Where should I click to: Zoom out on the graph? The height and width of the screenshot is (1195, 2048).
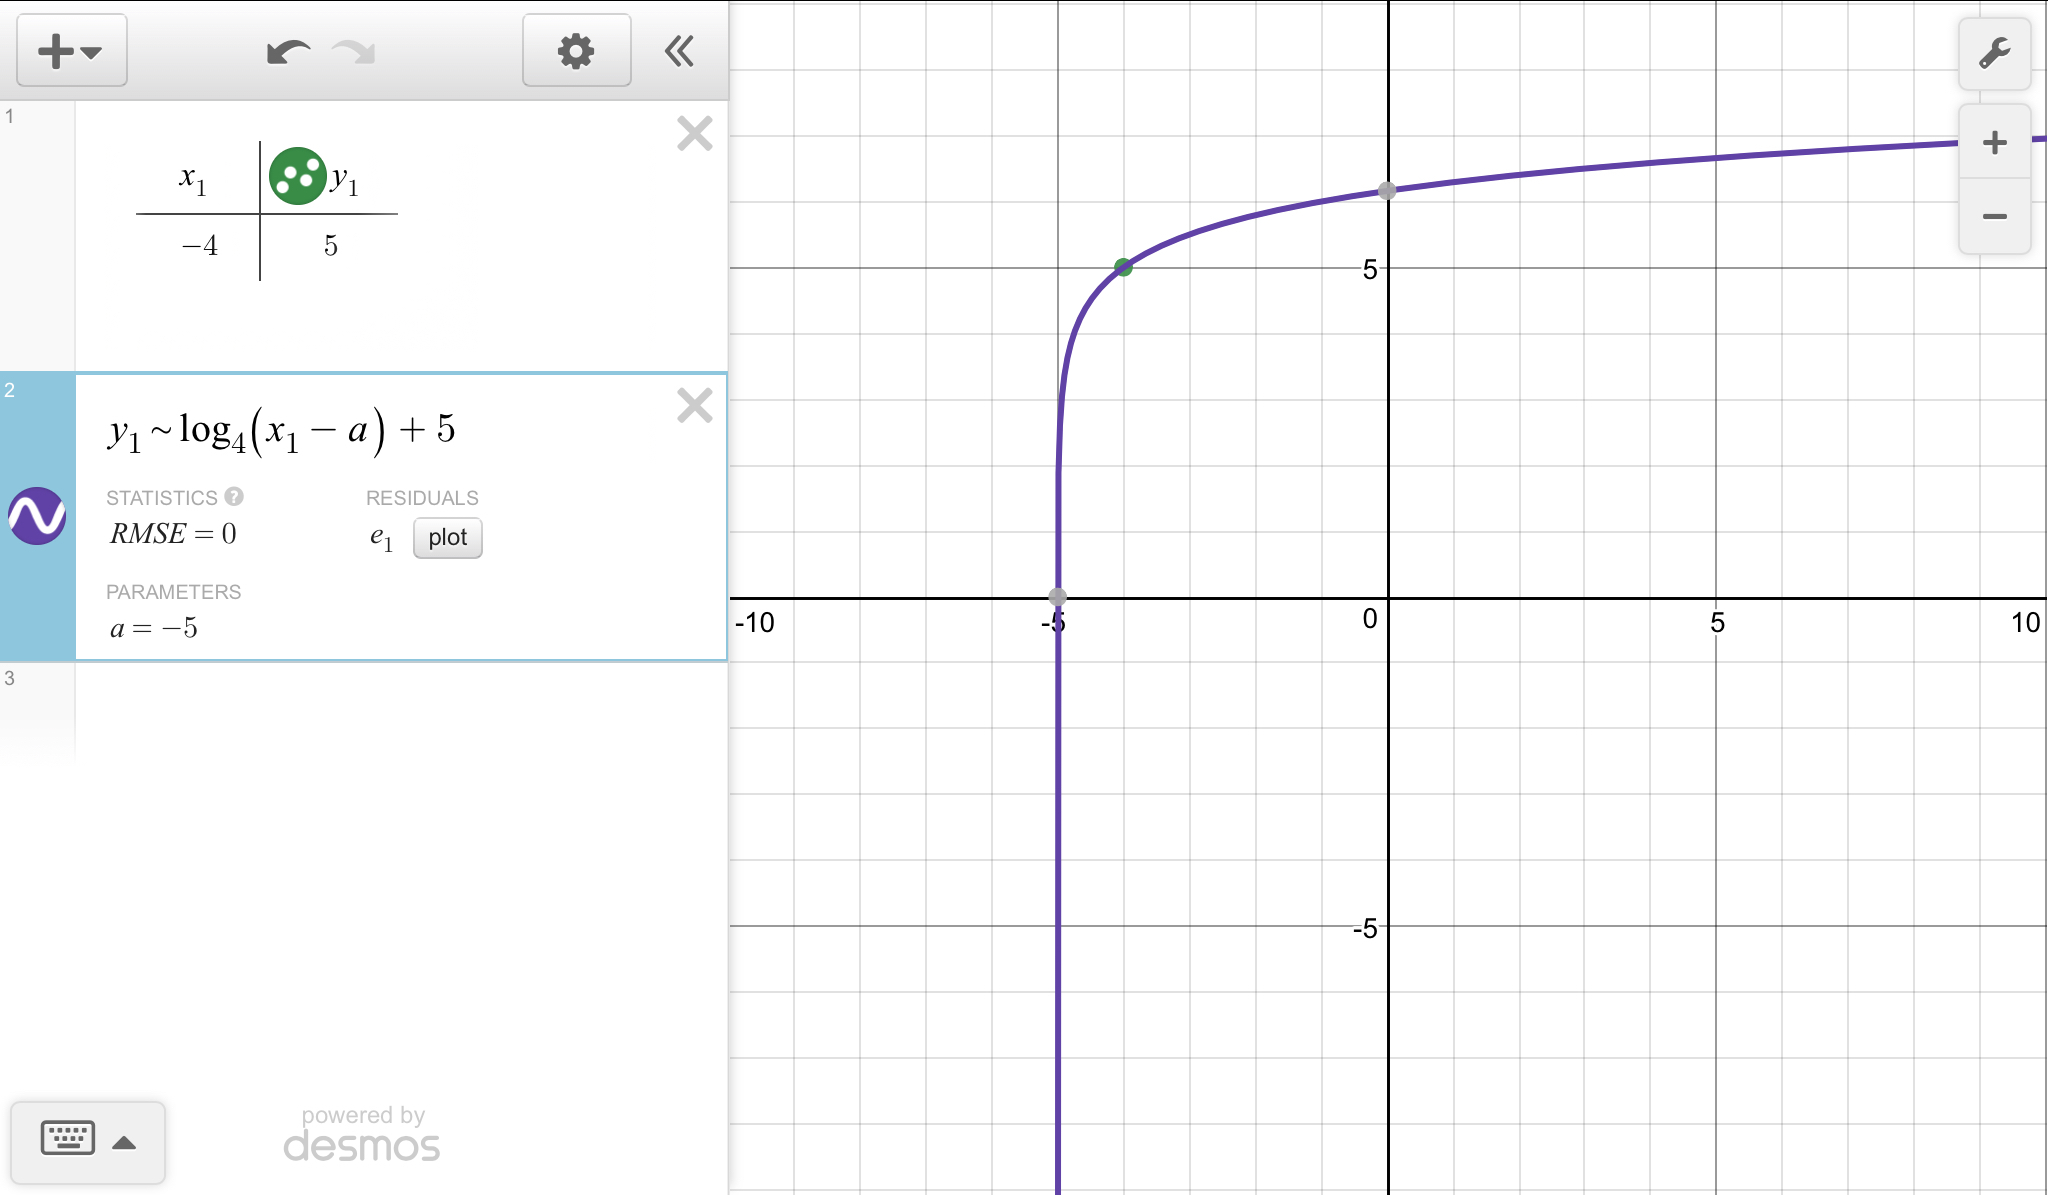1994,216
